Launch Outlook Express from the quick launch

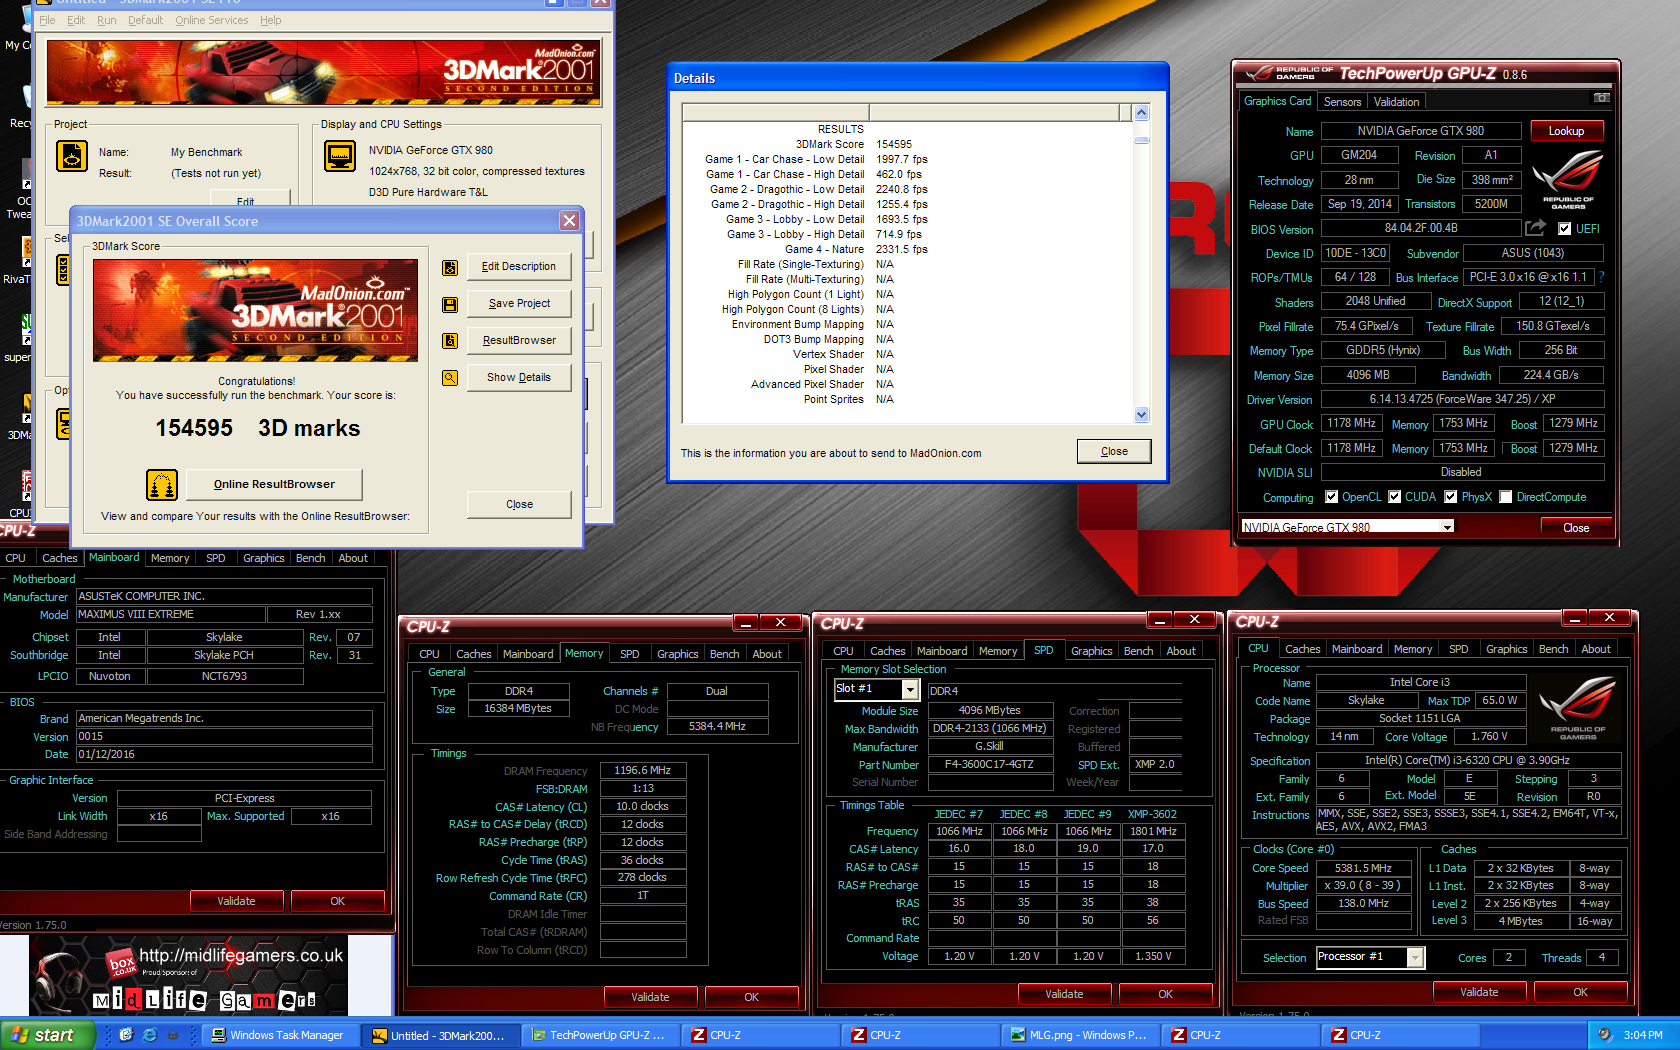[x=126, y=1035]
